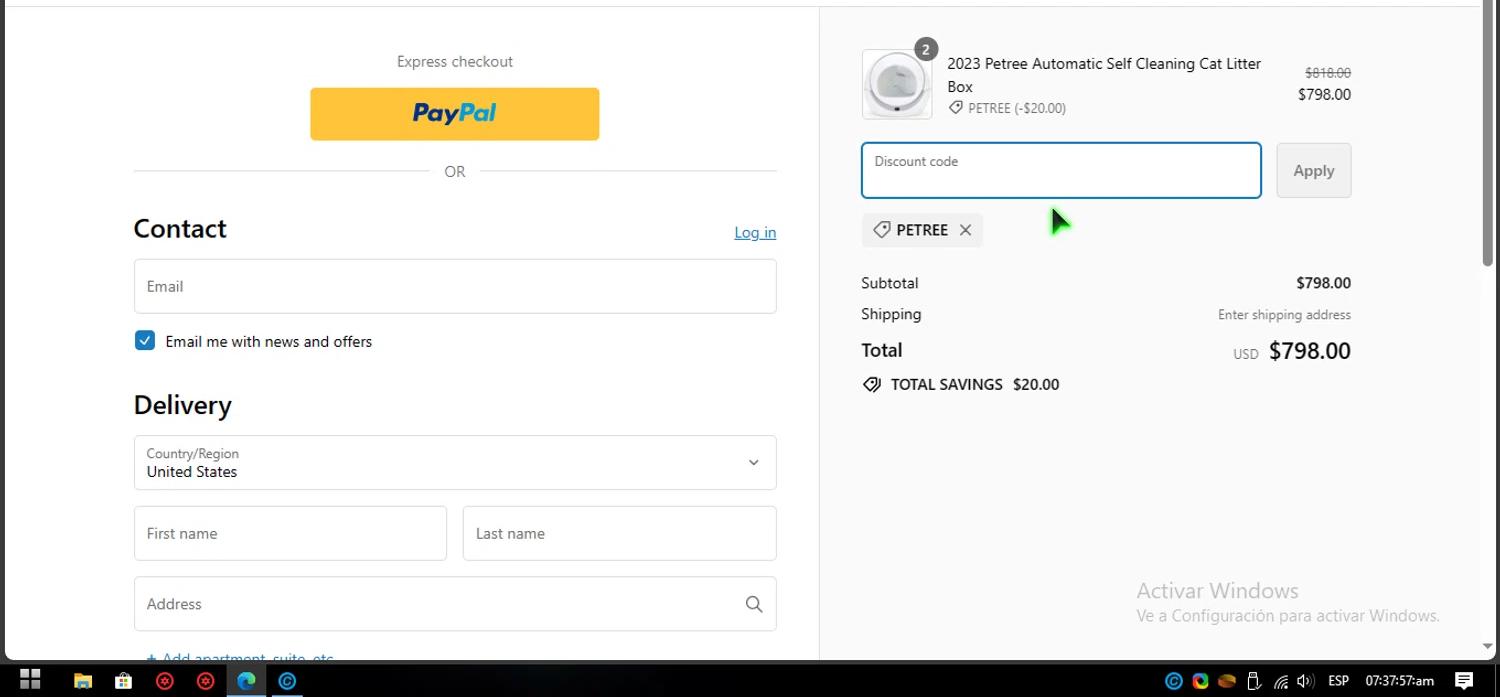Viewport: 1500px width, 697px height.
Task: Click the first red circular taskbar app
Action: 165,681
